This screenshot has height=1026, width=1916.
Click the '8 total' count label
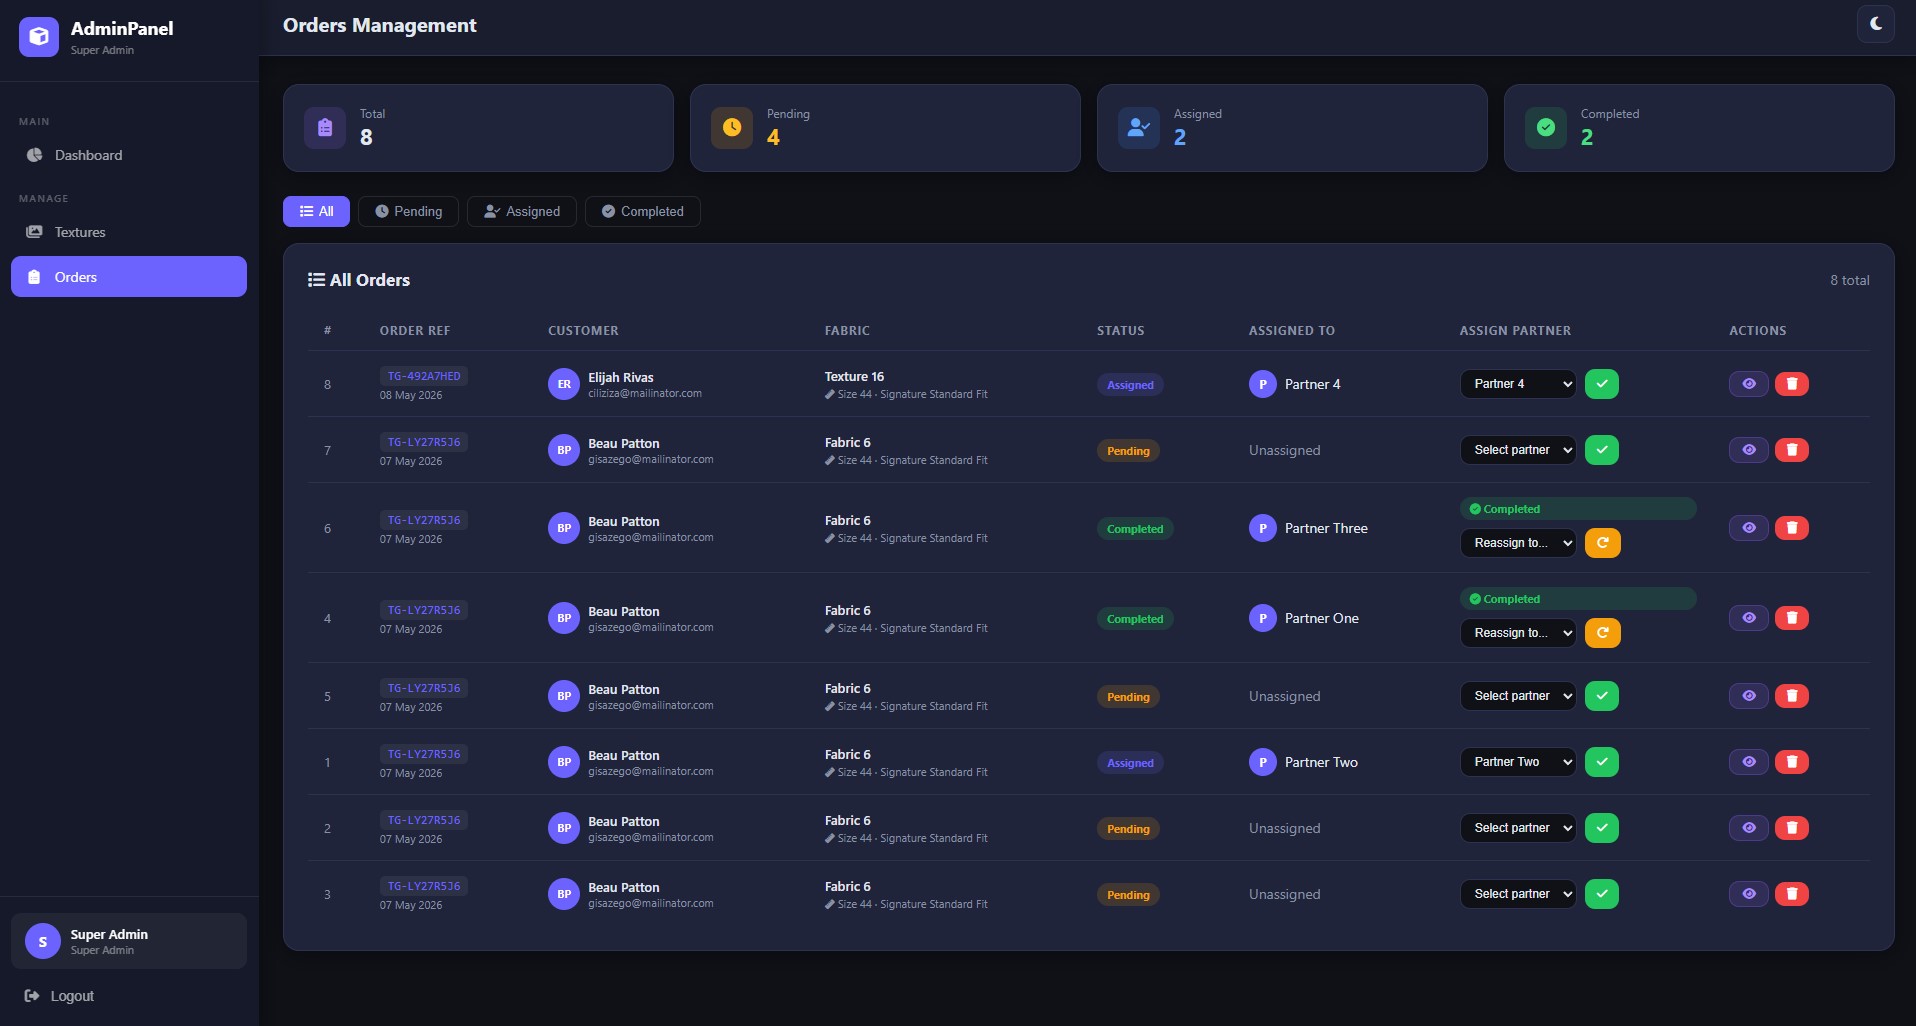(1850, 280)
